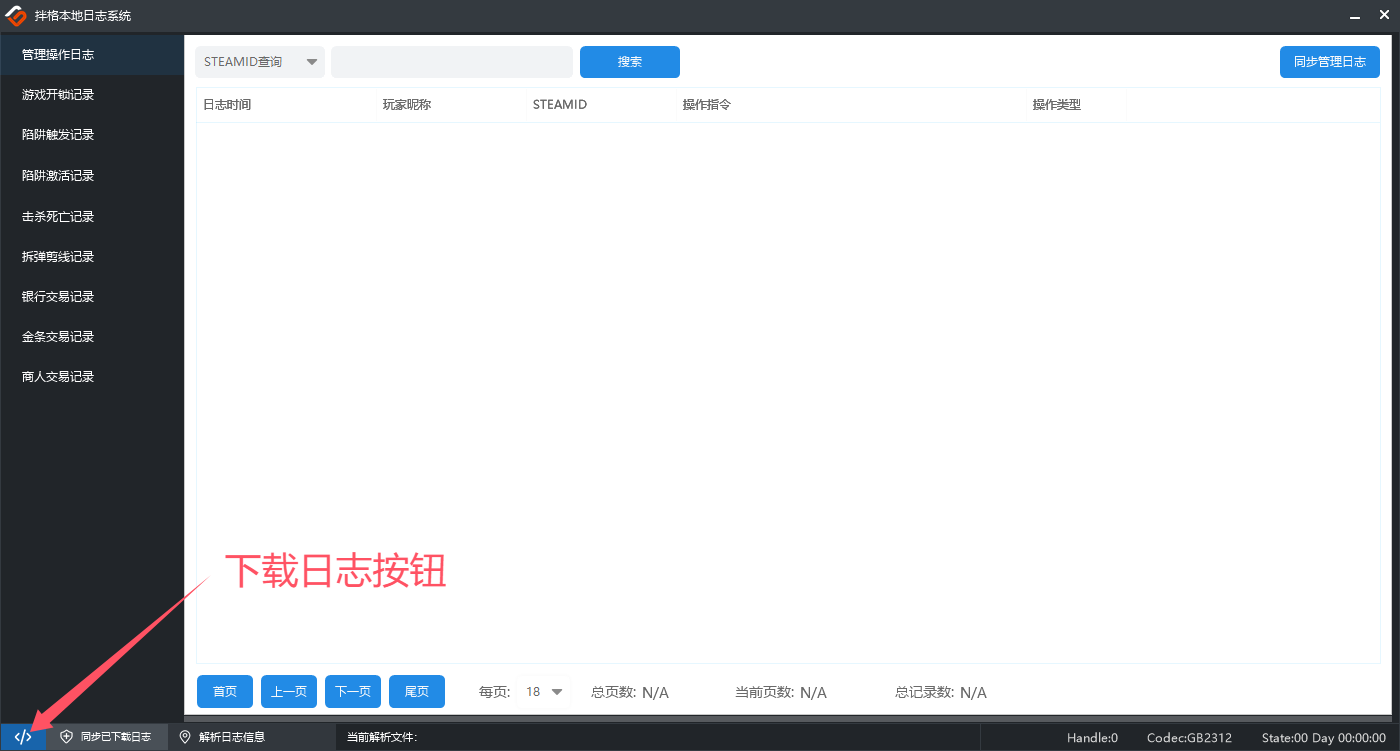Image resolution: width=1400 pixels, height=751 pixels.
Task: Go to last page with 尾页
Action: 416,691
